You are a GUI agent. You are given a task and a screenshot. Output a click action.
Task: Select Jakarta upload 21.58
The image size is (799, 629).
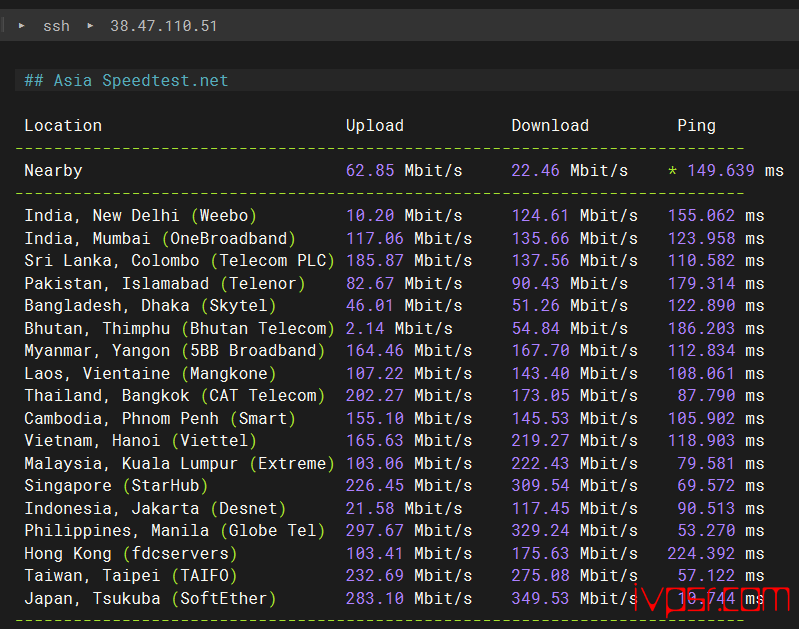[x=370, y=508]
